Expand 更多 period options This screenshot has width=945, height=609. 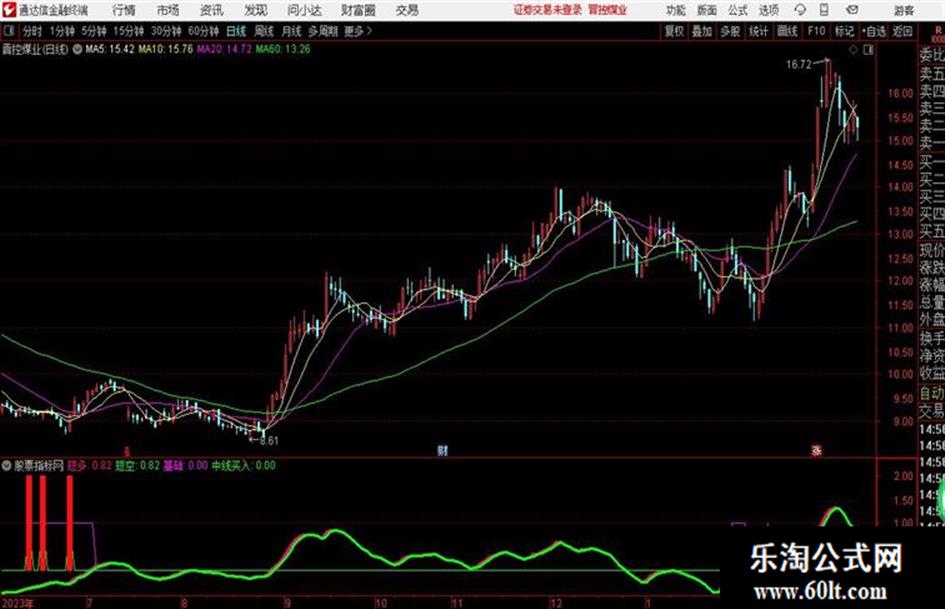click(x=359, y=31)
